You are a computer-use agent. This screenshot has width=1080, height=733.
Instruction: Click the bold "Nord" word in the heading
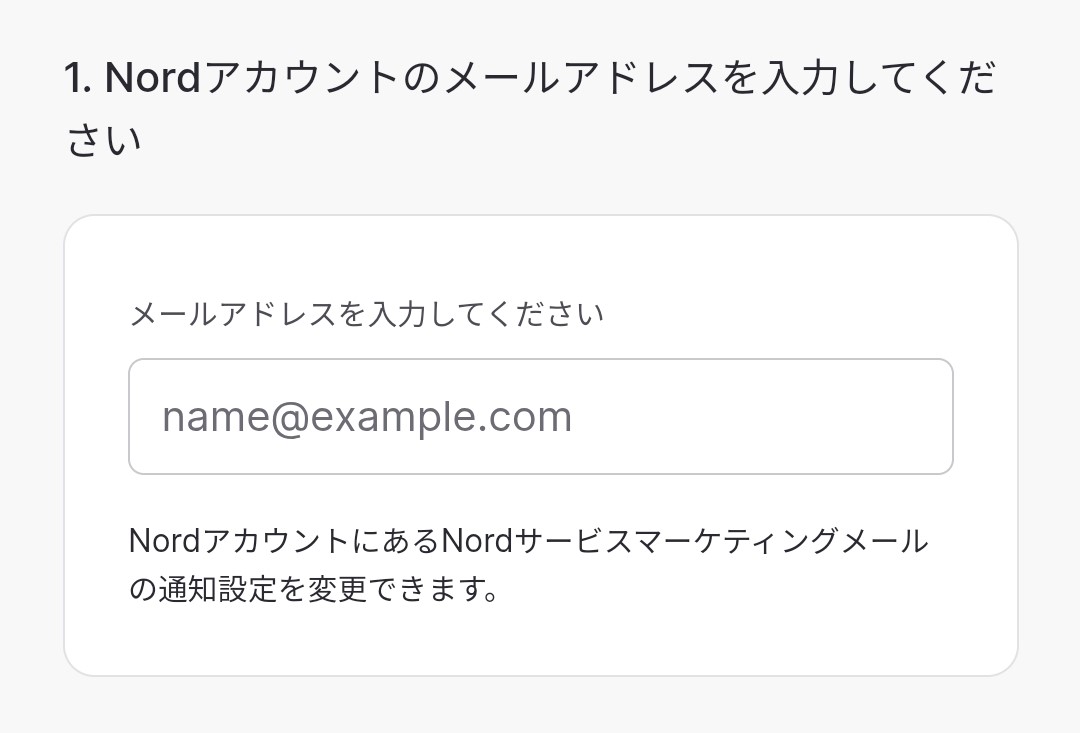[153, 79]
